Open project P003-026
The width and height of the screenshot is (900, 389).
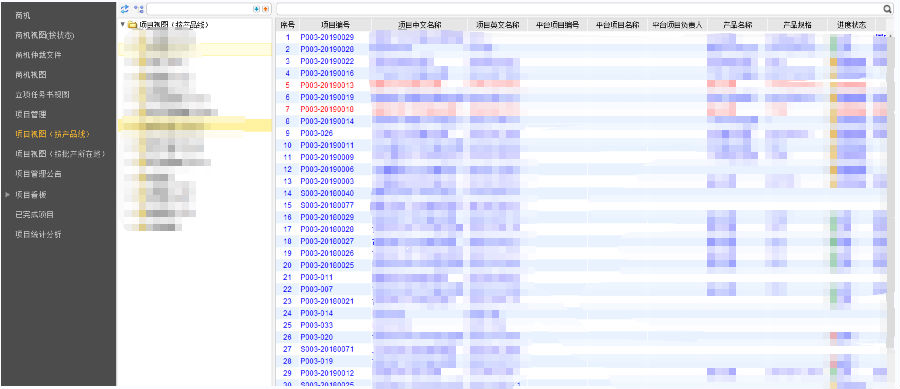(x=316, y=133)
